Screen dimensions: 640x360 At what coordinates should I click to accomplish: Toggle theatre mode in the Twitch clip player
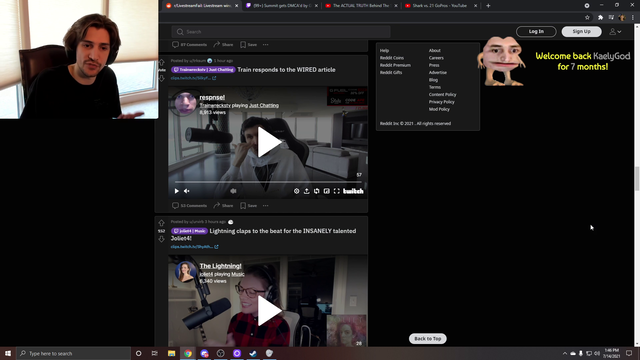pyautogui.click(x=327, y=191)
